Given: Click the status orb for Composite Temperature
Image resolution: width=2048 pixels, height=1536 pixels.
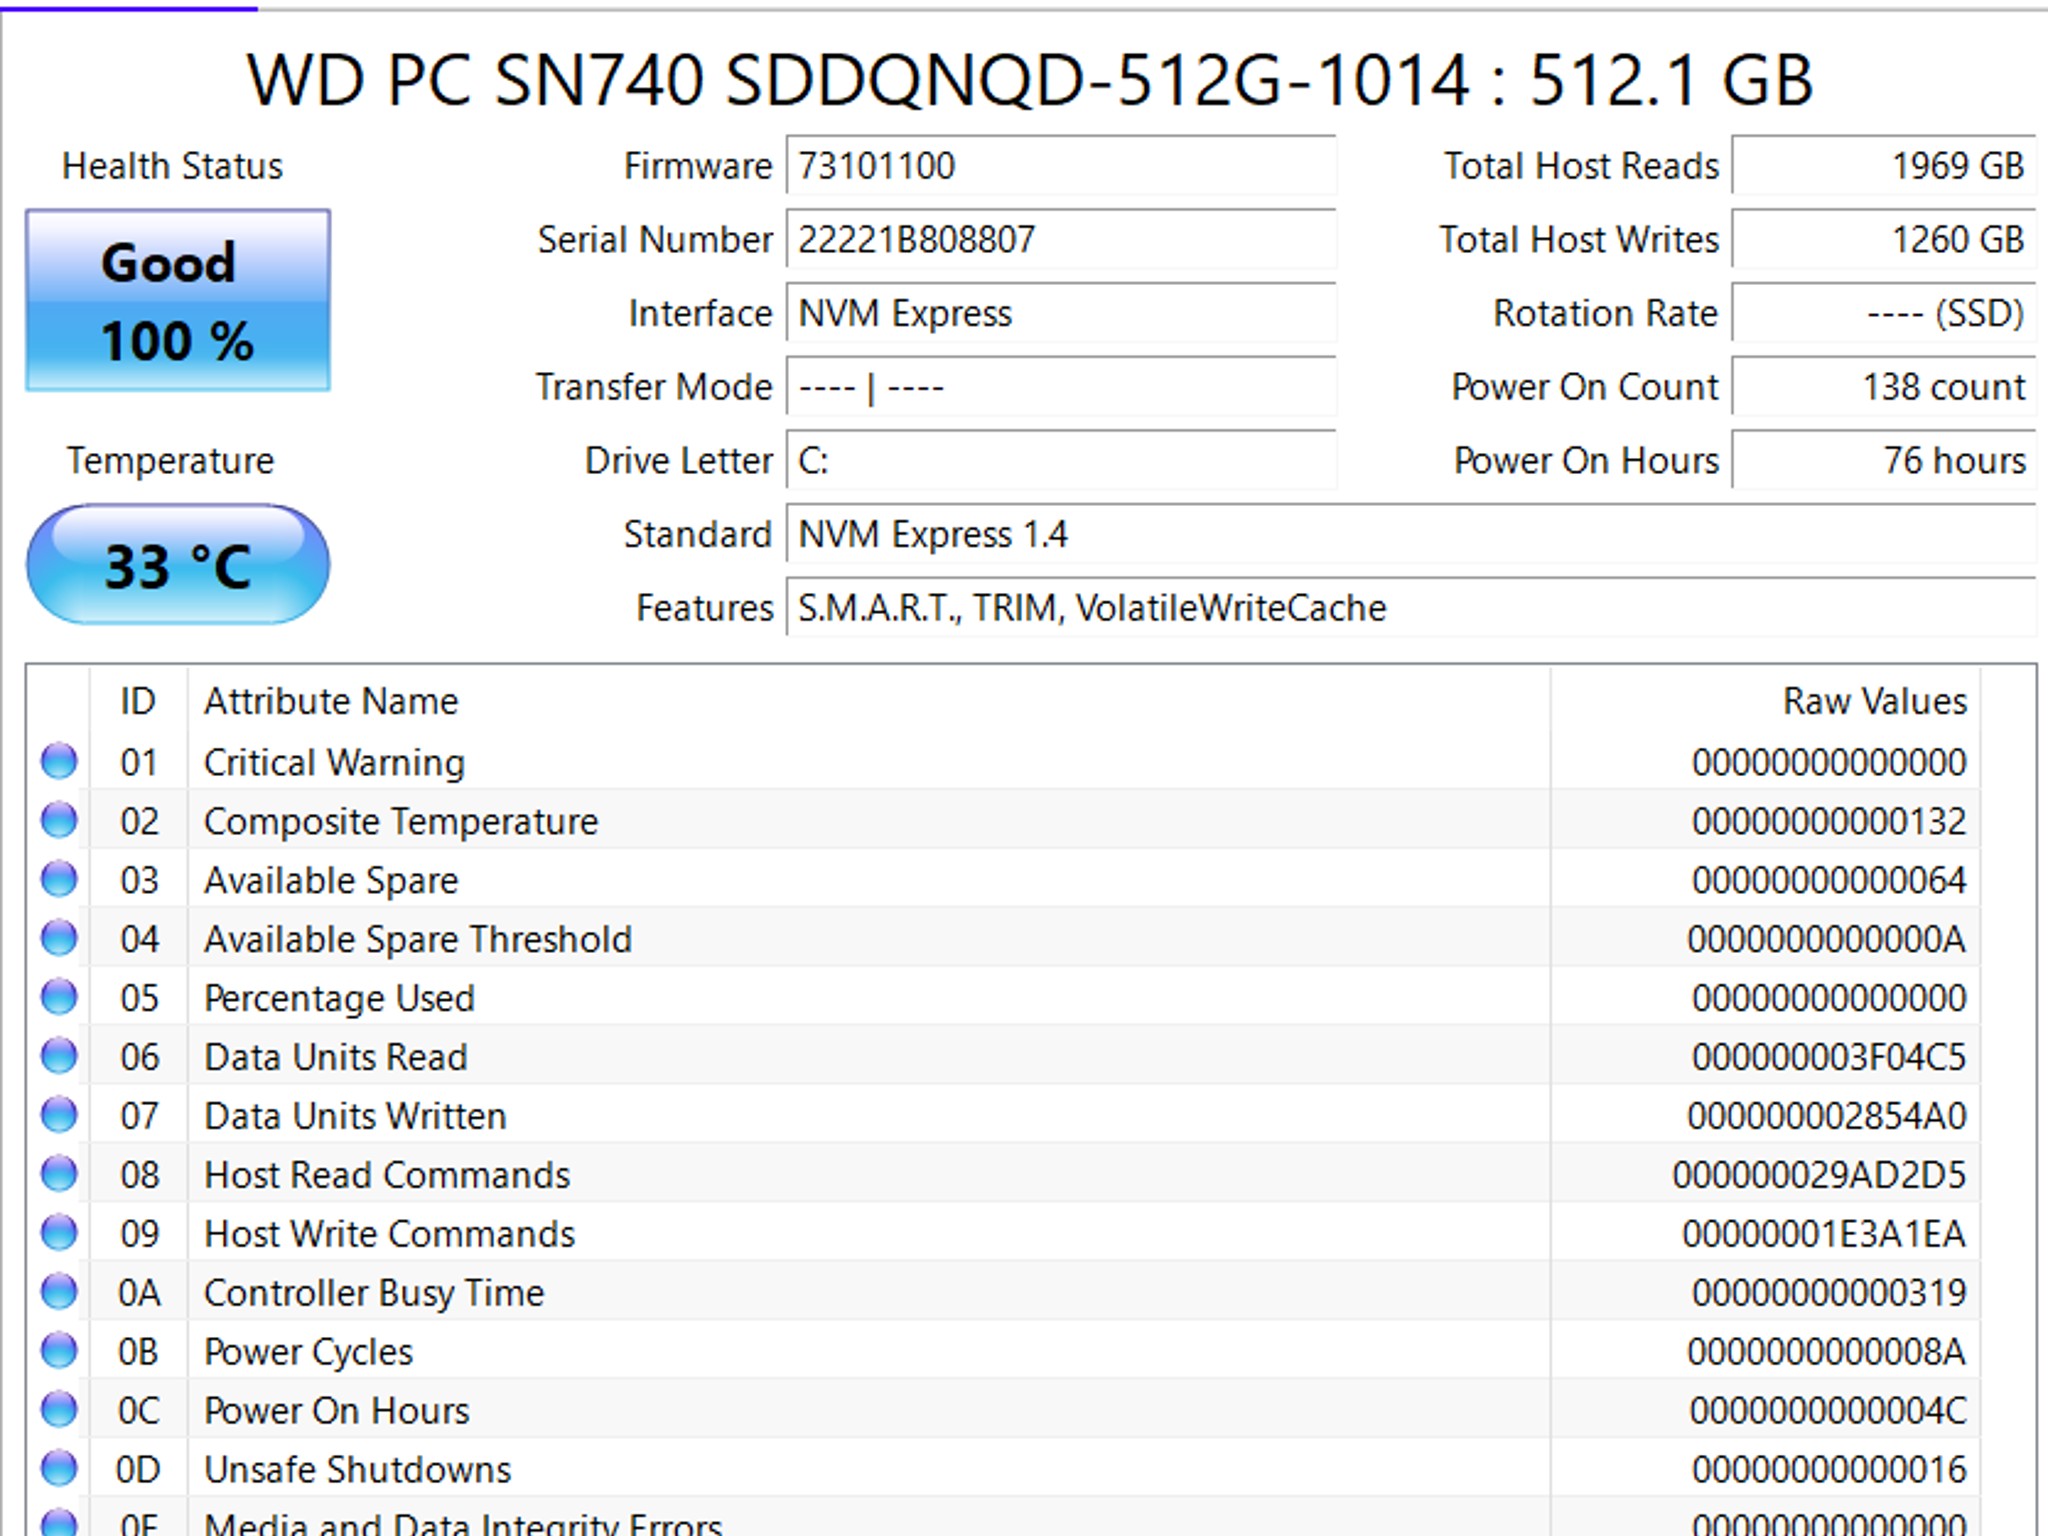Looking at the screenshot, I should 59,820.
